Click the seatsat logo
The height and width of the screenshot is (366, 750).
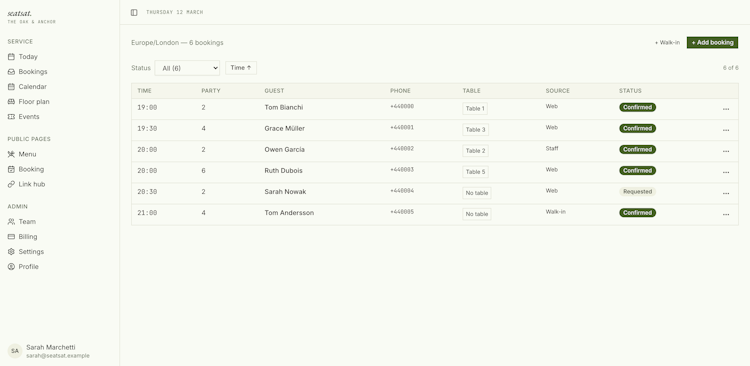pos(20,13)
